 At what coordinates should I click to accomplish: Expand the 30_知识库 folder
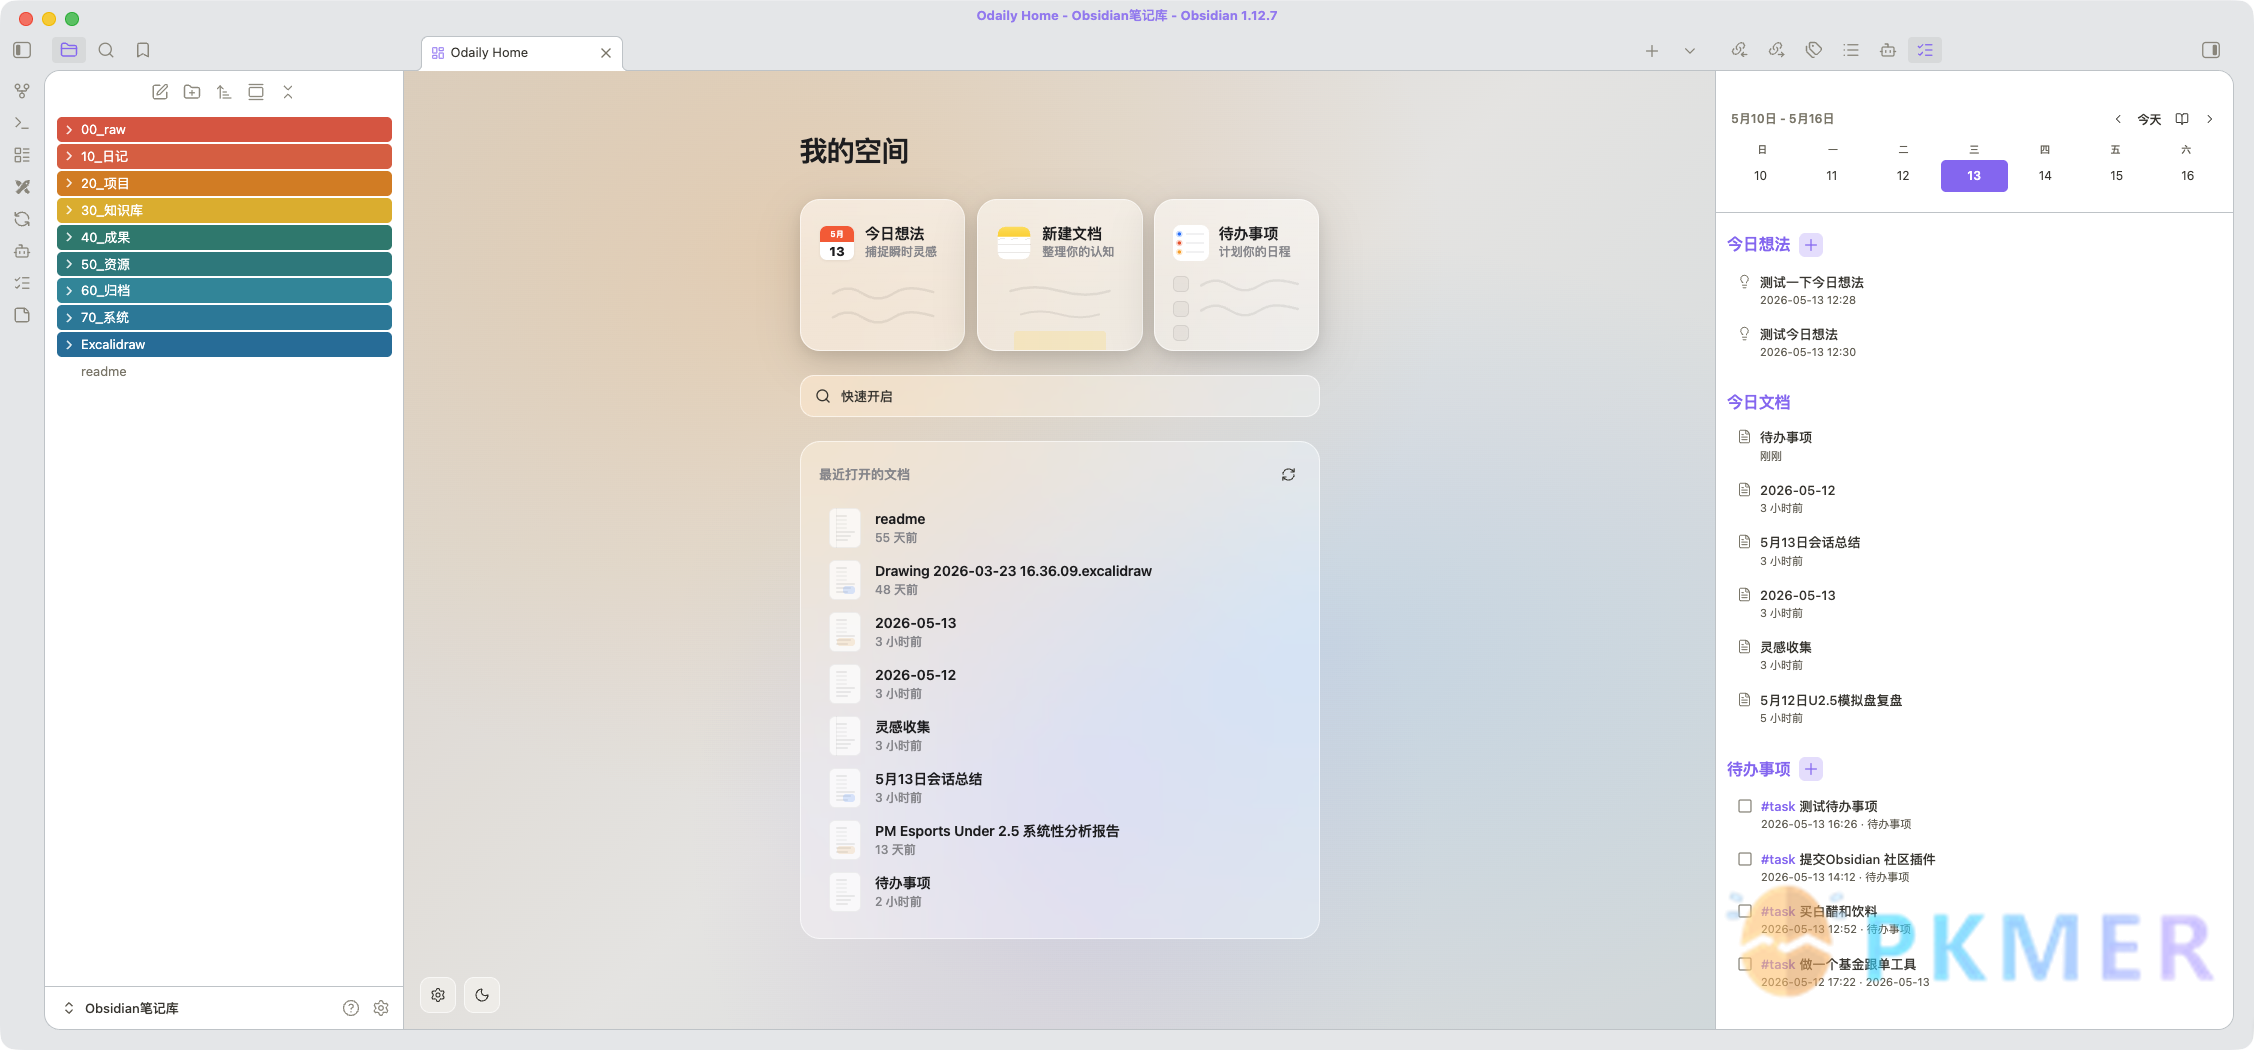click(224, 211)
